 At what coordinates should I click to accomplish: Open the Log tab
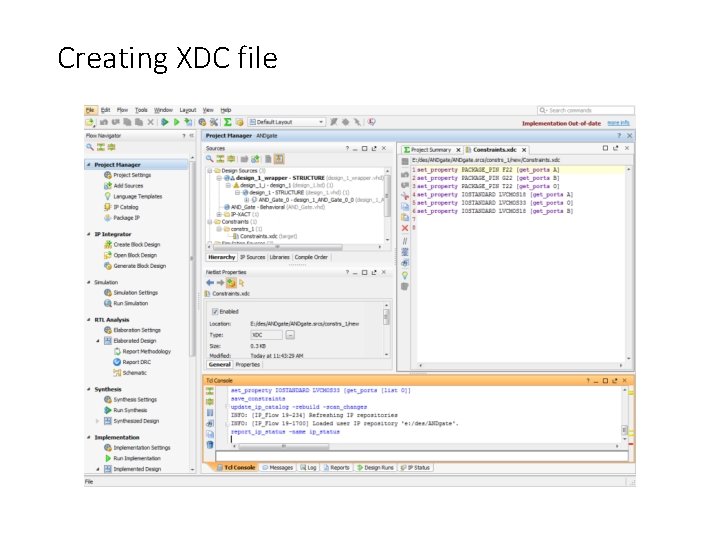click(x=308, y=467)
